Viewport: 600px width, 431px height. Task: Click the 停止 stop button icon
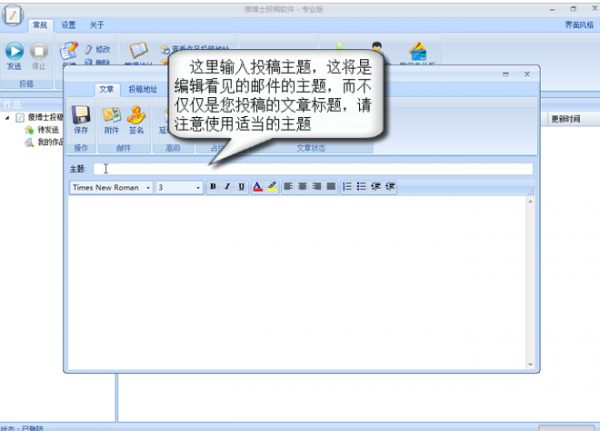coord(39,51)
